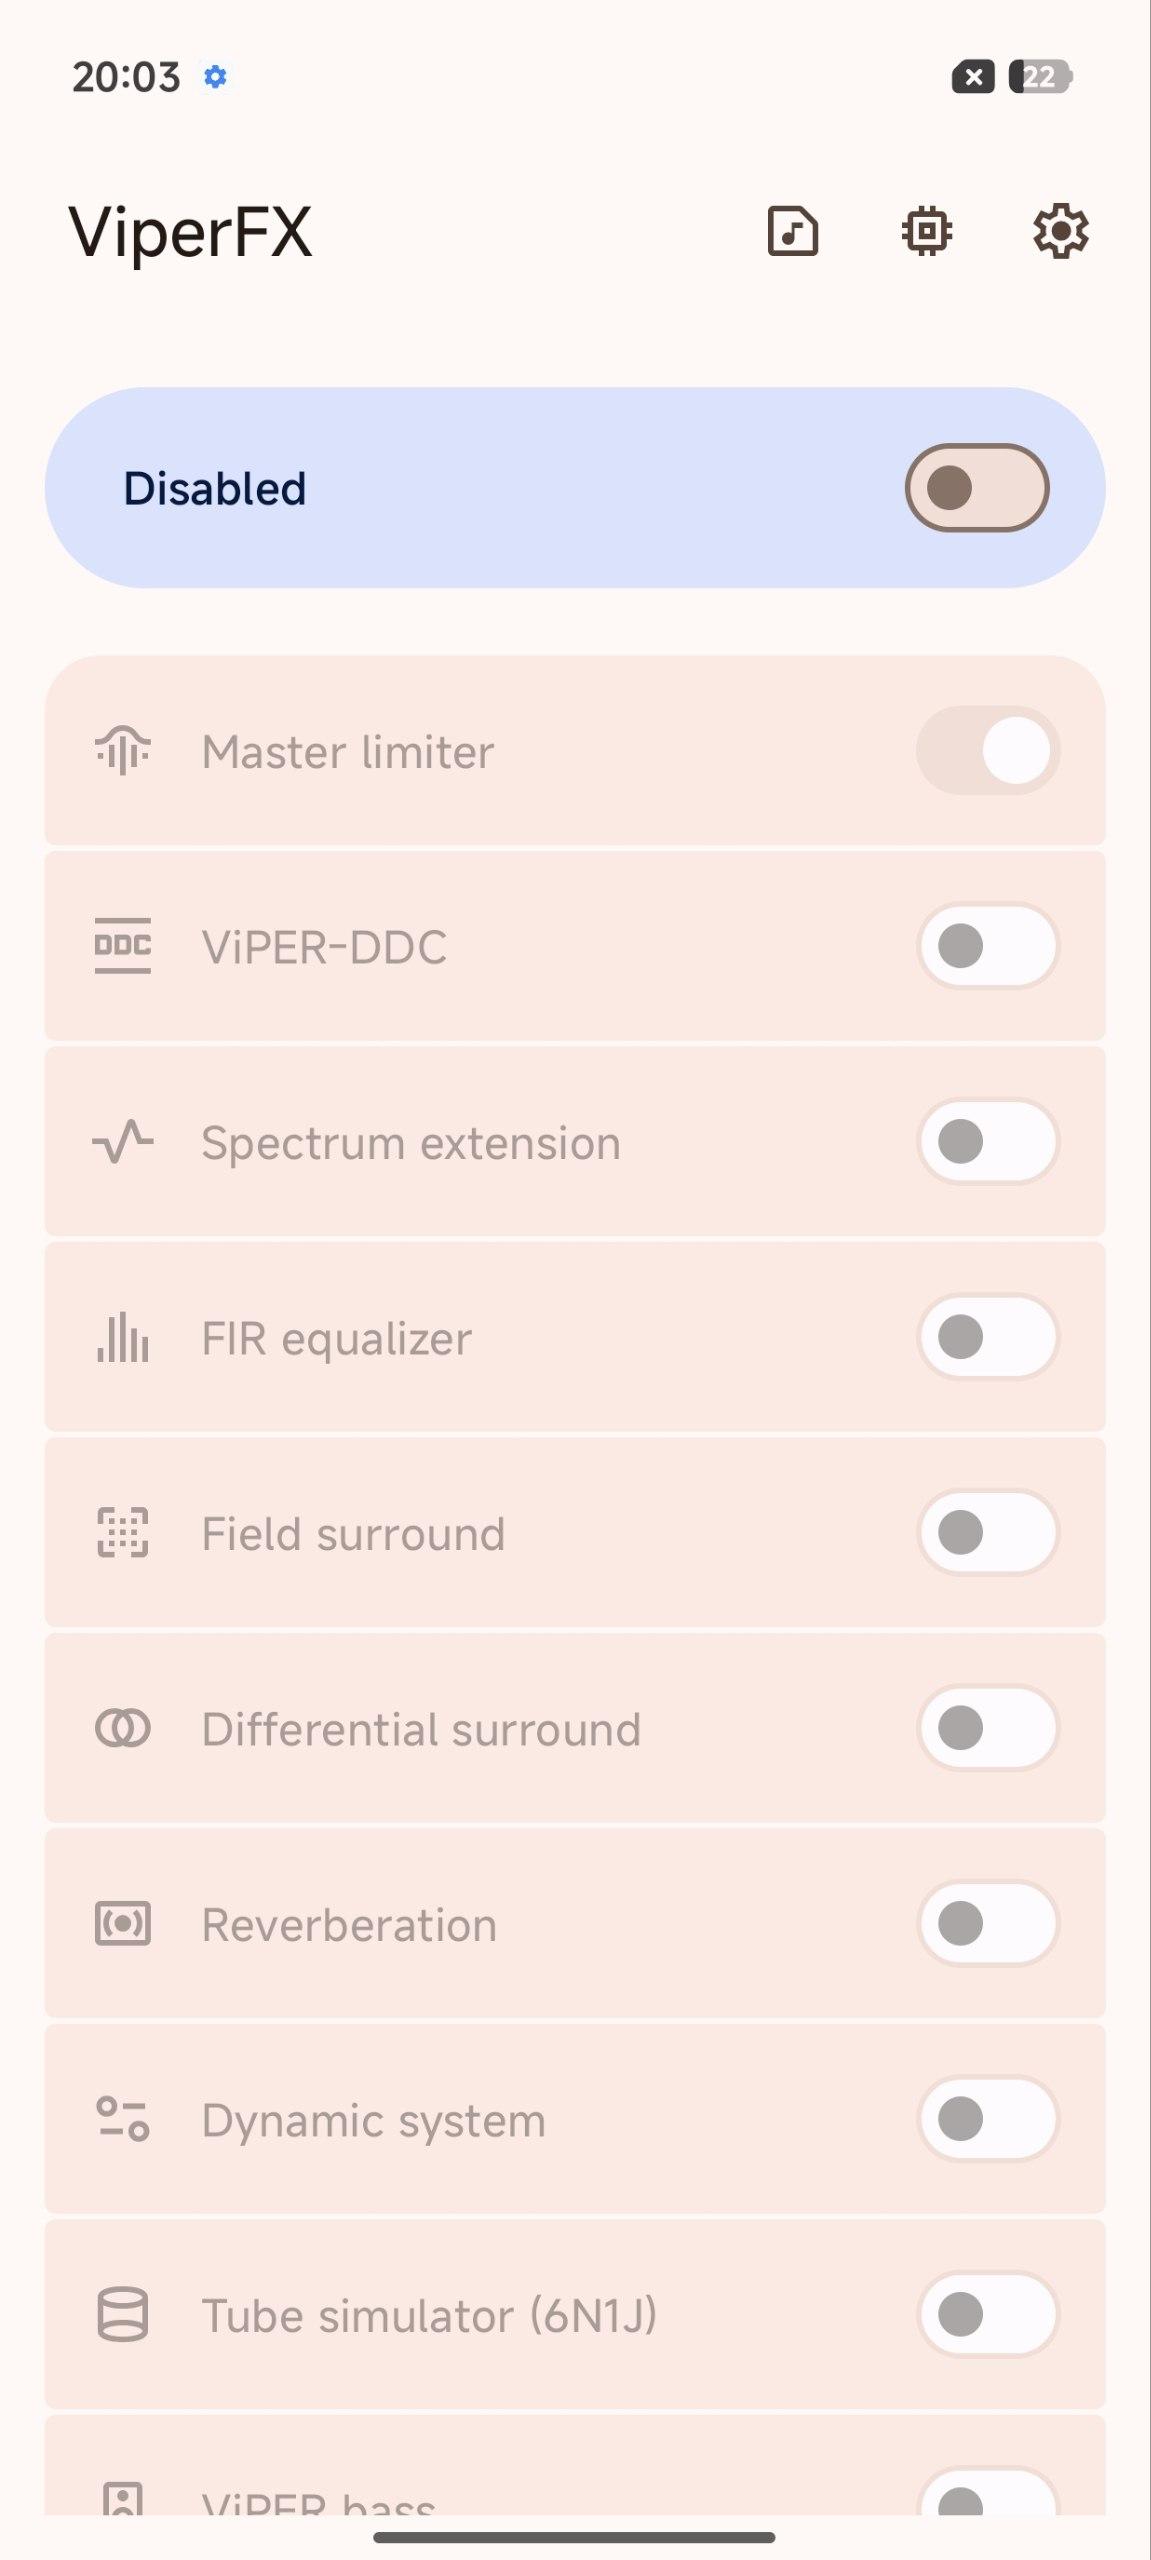The width and height of the screenshot is (1151, 2560).
Task: Open the settings gear icon
Action: tap(1060, 232)
